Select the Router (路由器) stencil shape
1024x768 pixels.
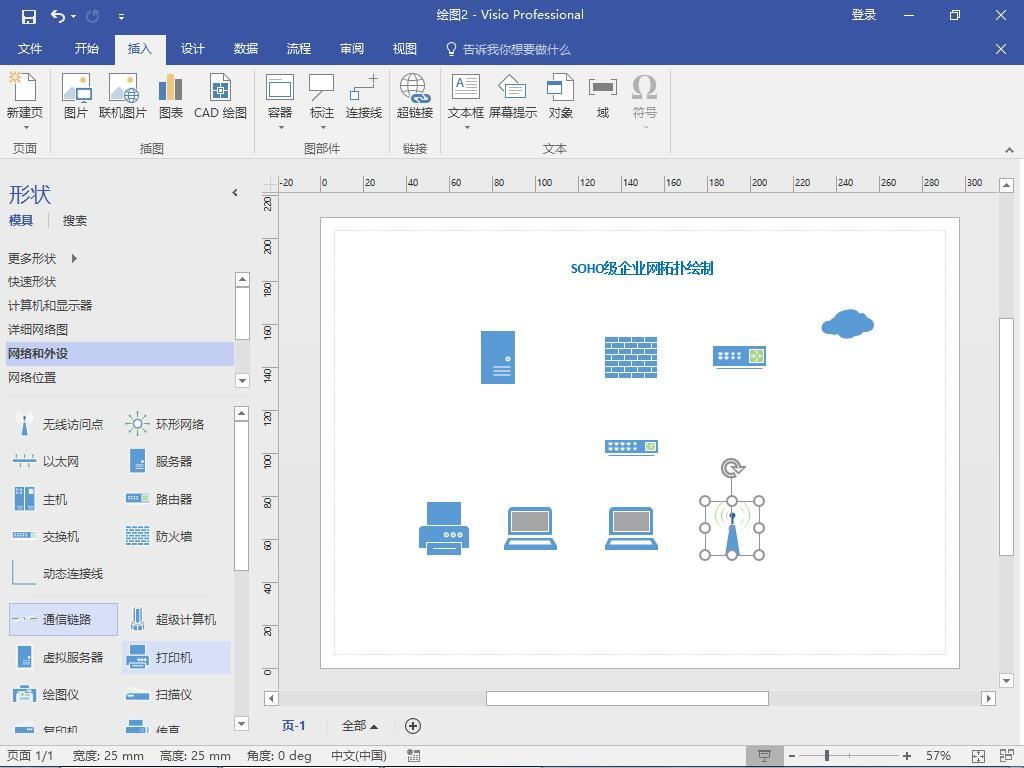159,499
